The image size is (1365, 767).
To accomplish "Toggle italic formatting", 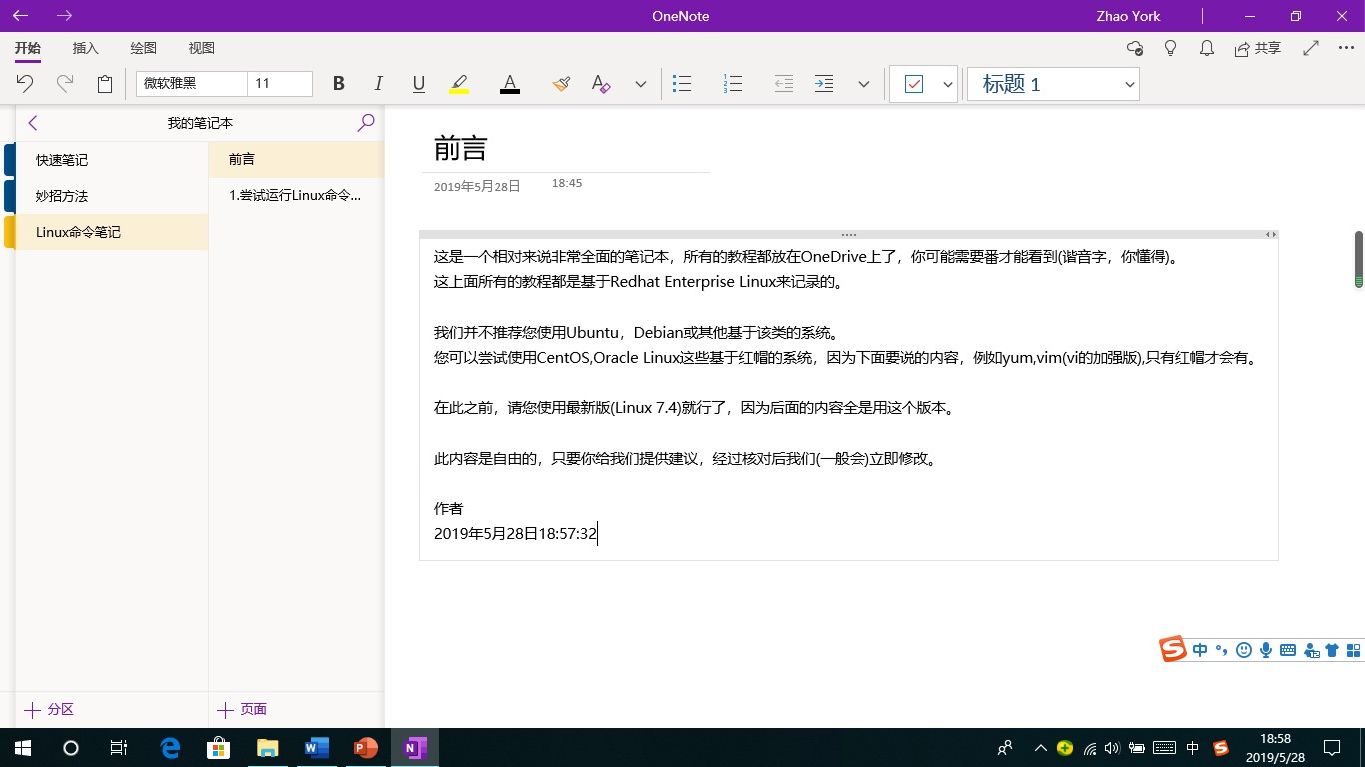I will 378,84.
